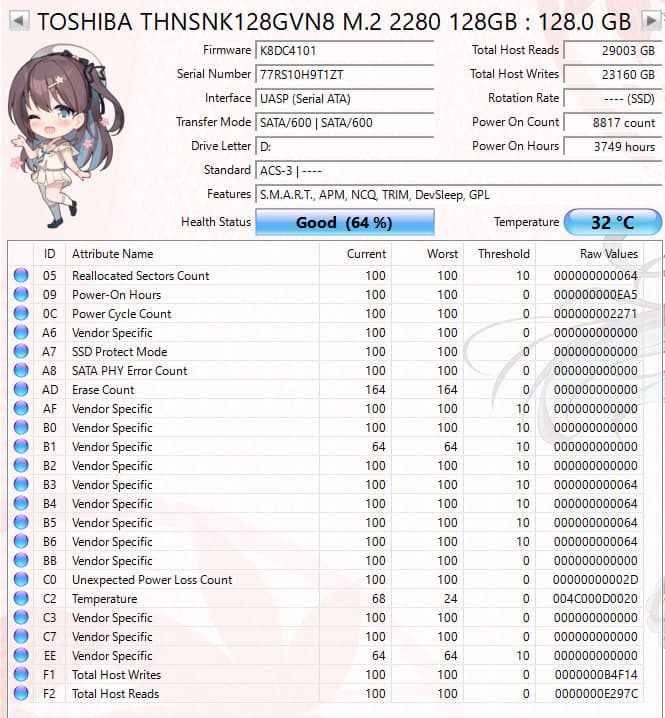665x718 pixels.
Task: Click raw value 00000000002D
Action: coord(595,580)
